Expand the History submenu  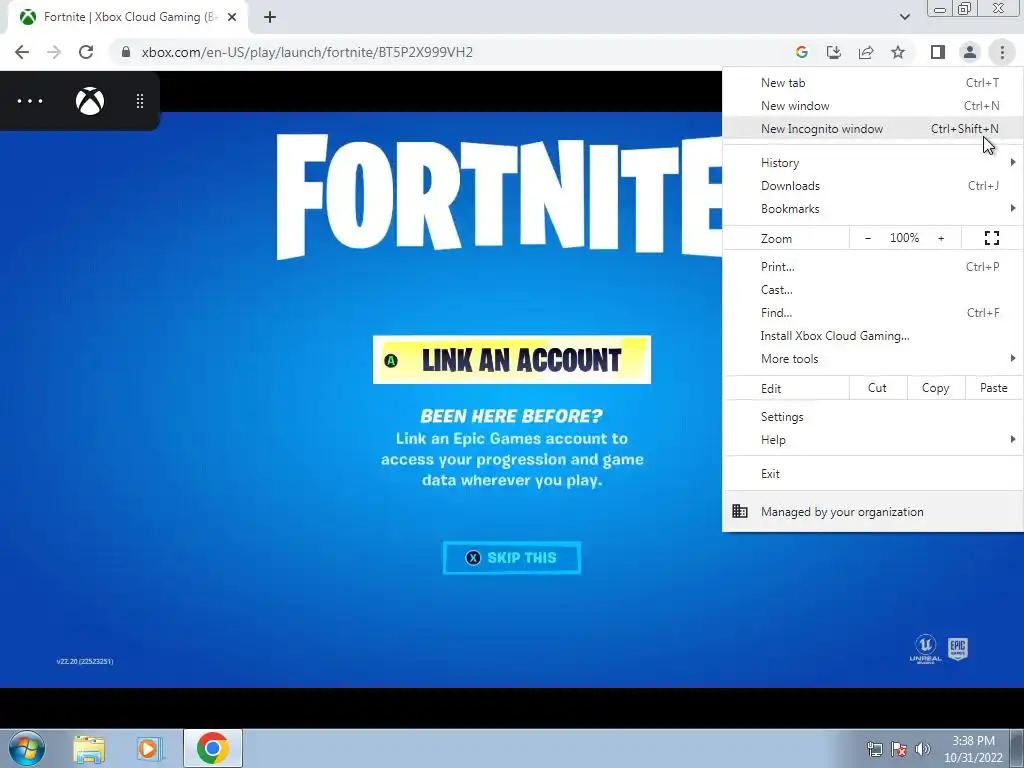coord(872,163)
